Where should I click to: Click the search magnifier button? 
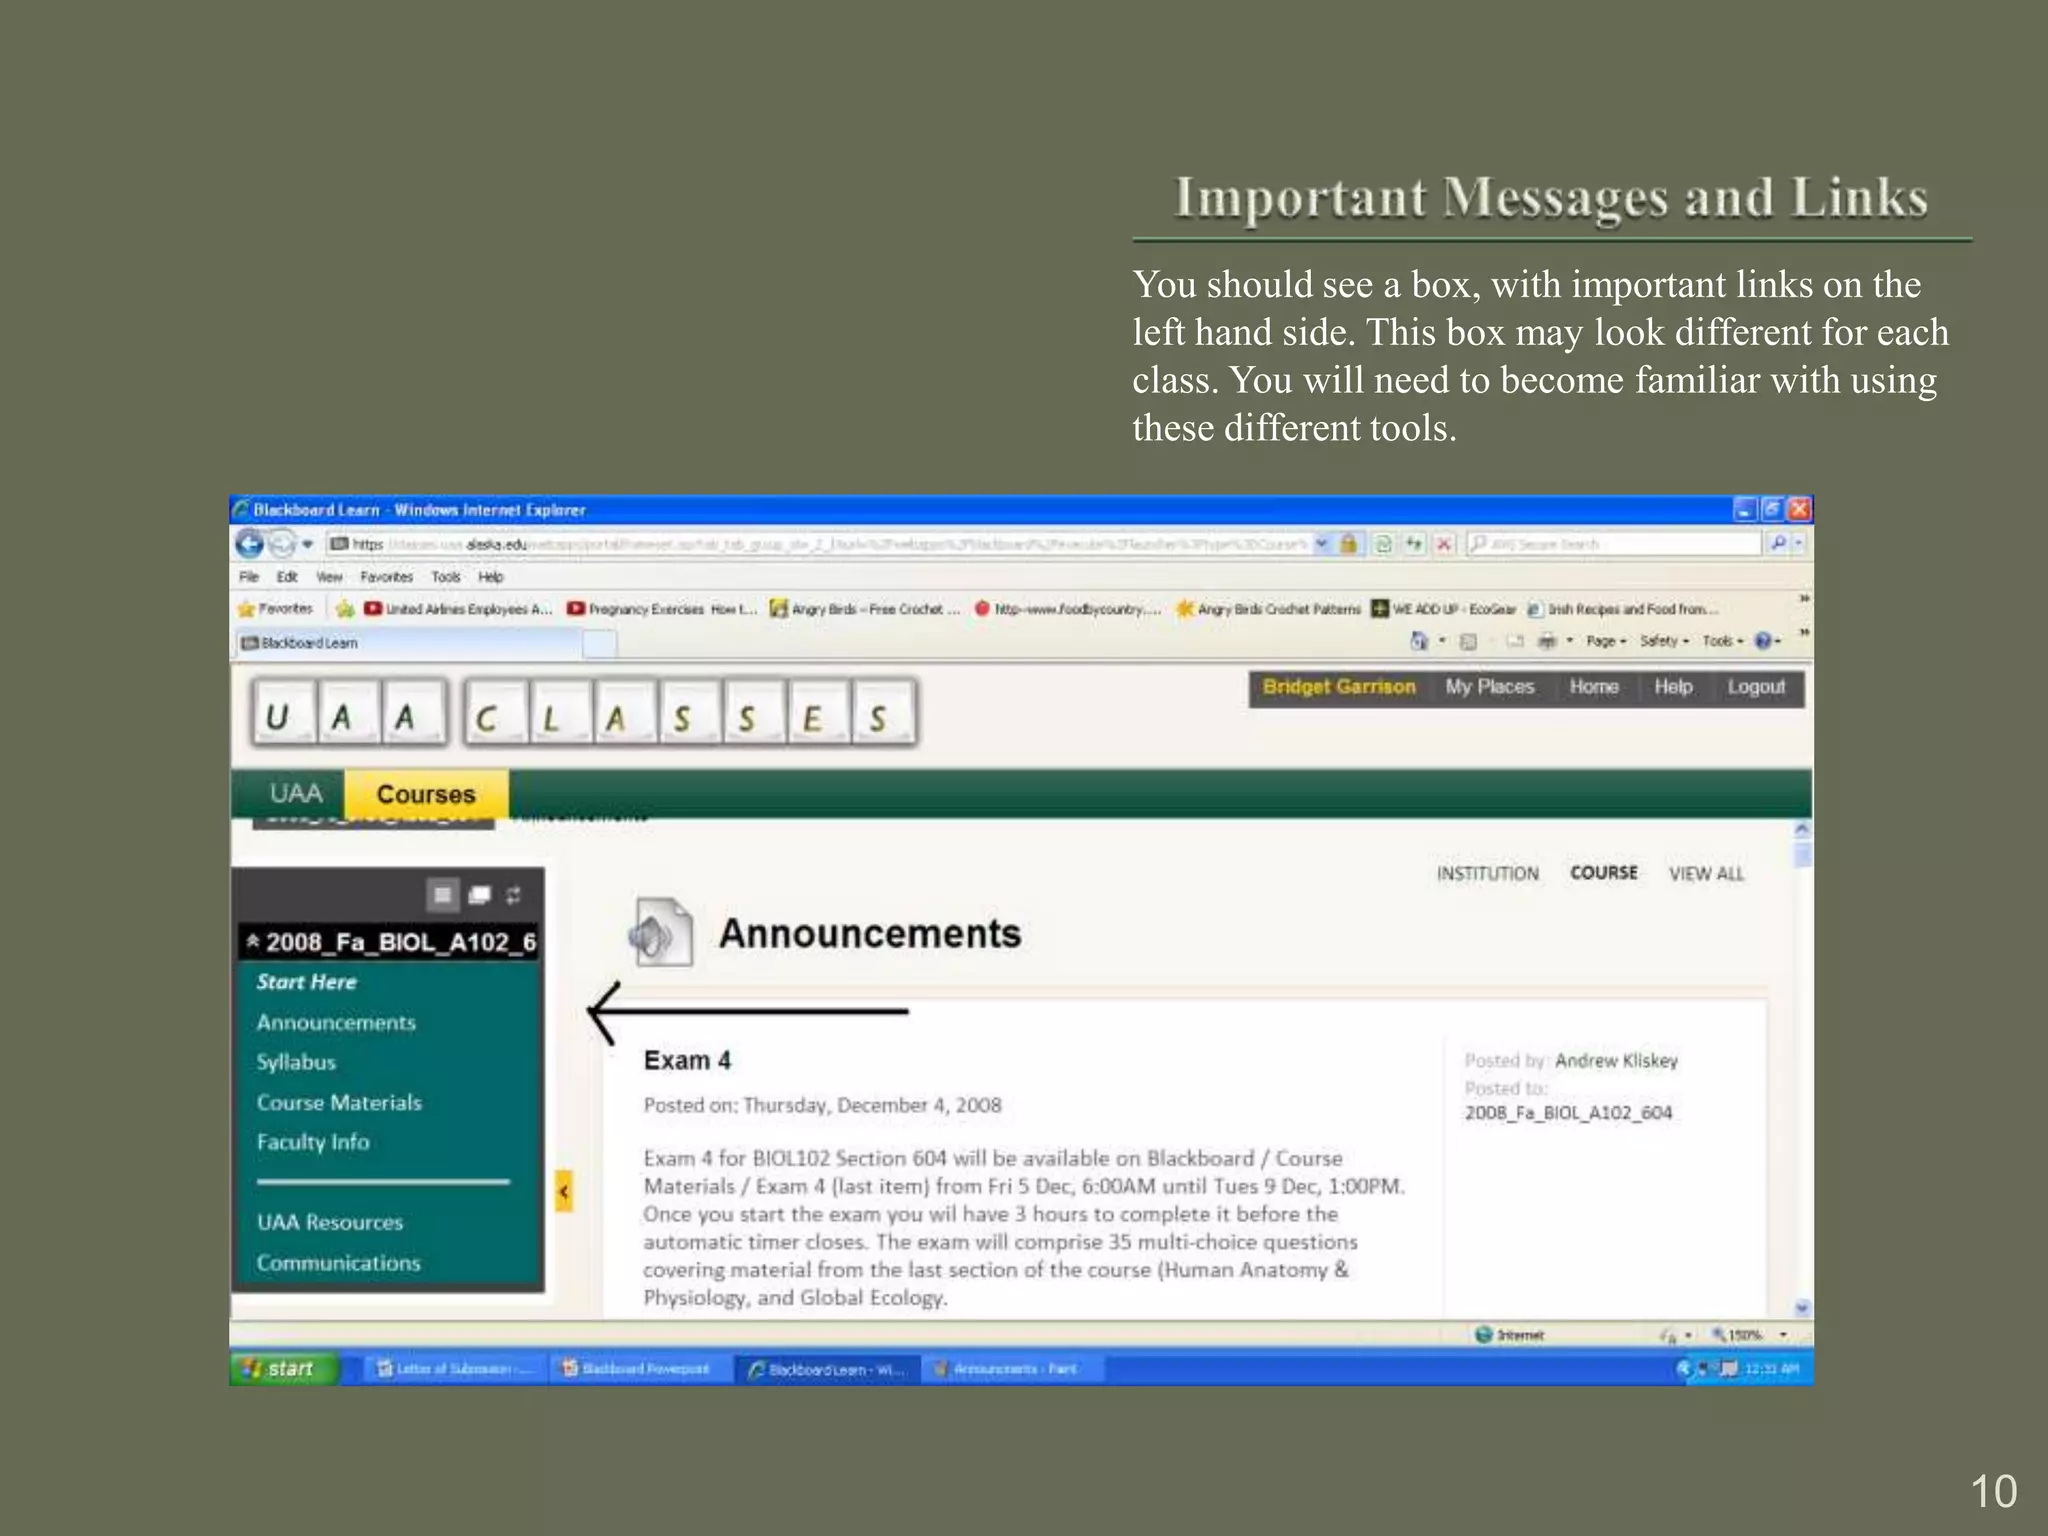coord(1777,543)
